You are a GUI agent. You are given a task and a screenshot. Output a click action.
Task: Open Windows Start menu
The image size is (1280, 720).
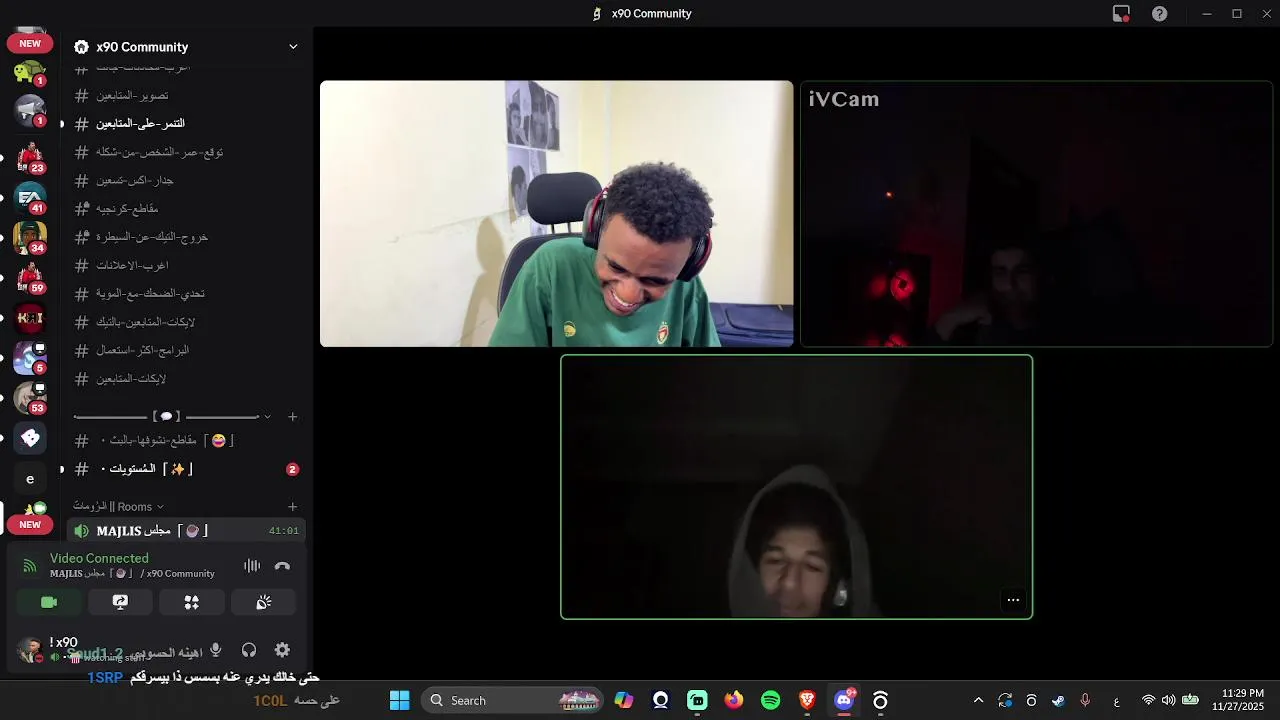399,700
